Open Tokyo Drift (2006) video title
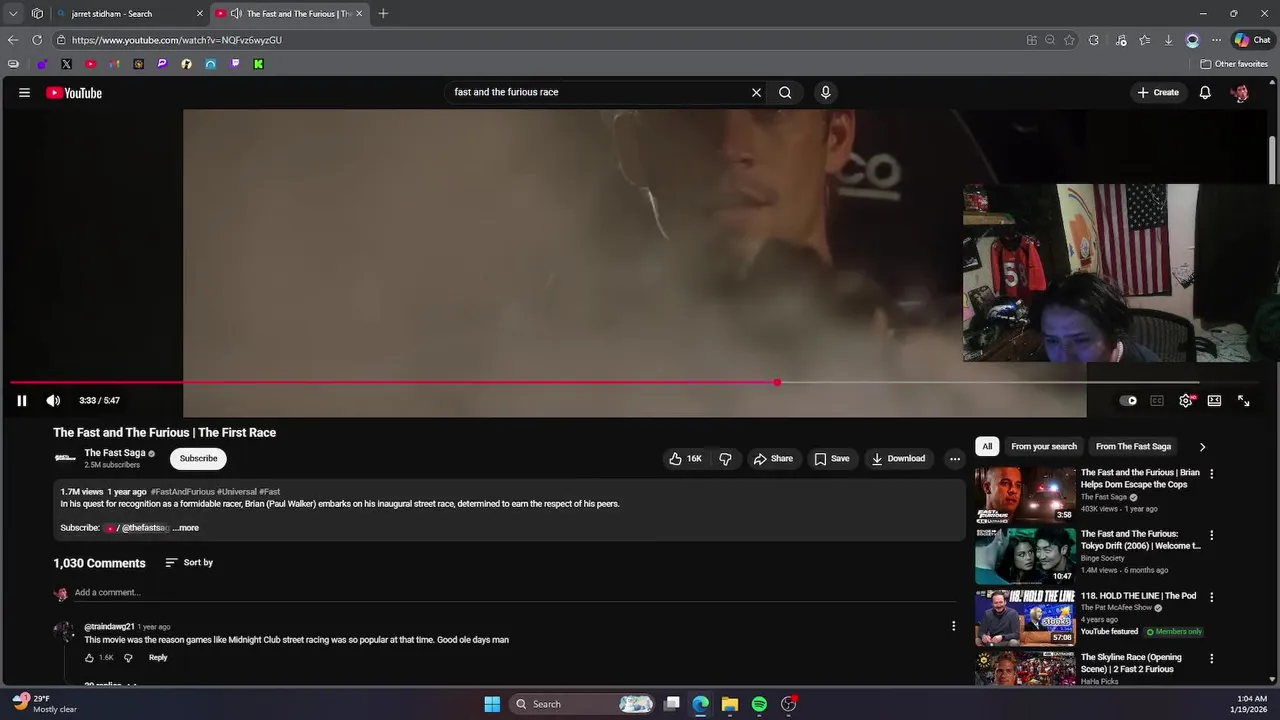Screen dimensions: 1280x720 (x=1140, y=540)
